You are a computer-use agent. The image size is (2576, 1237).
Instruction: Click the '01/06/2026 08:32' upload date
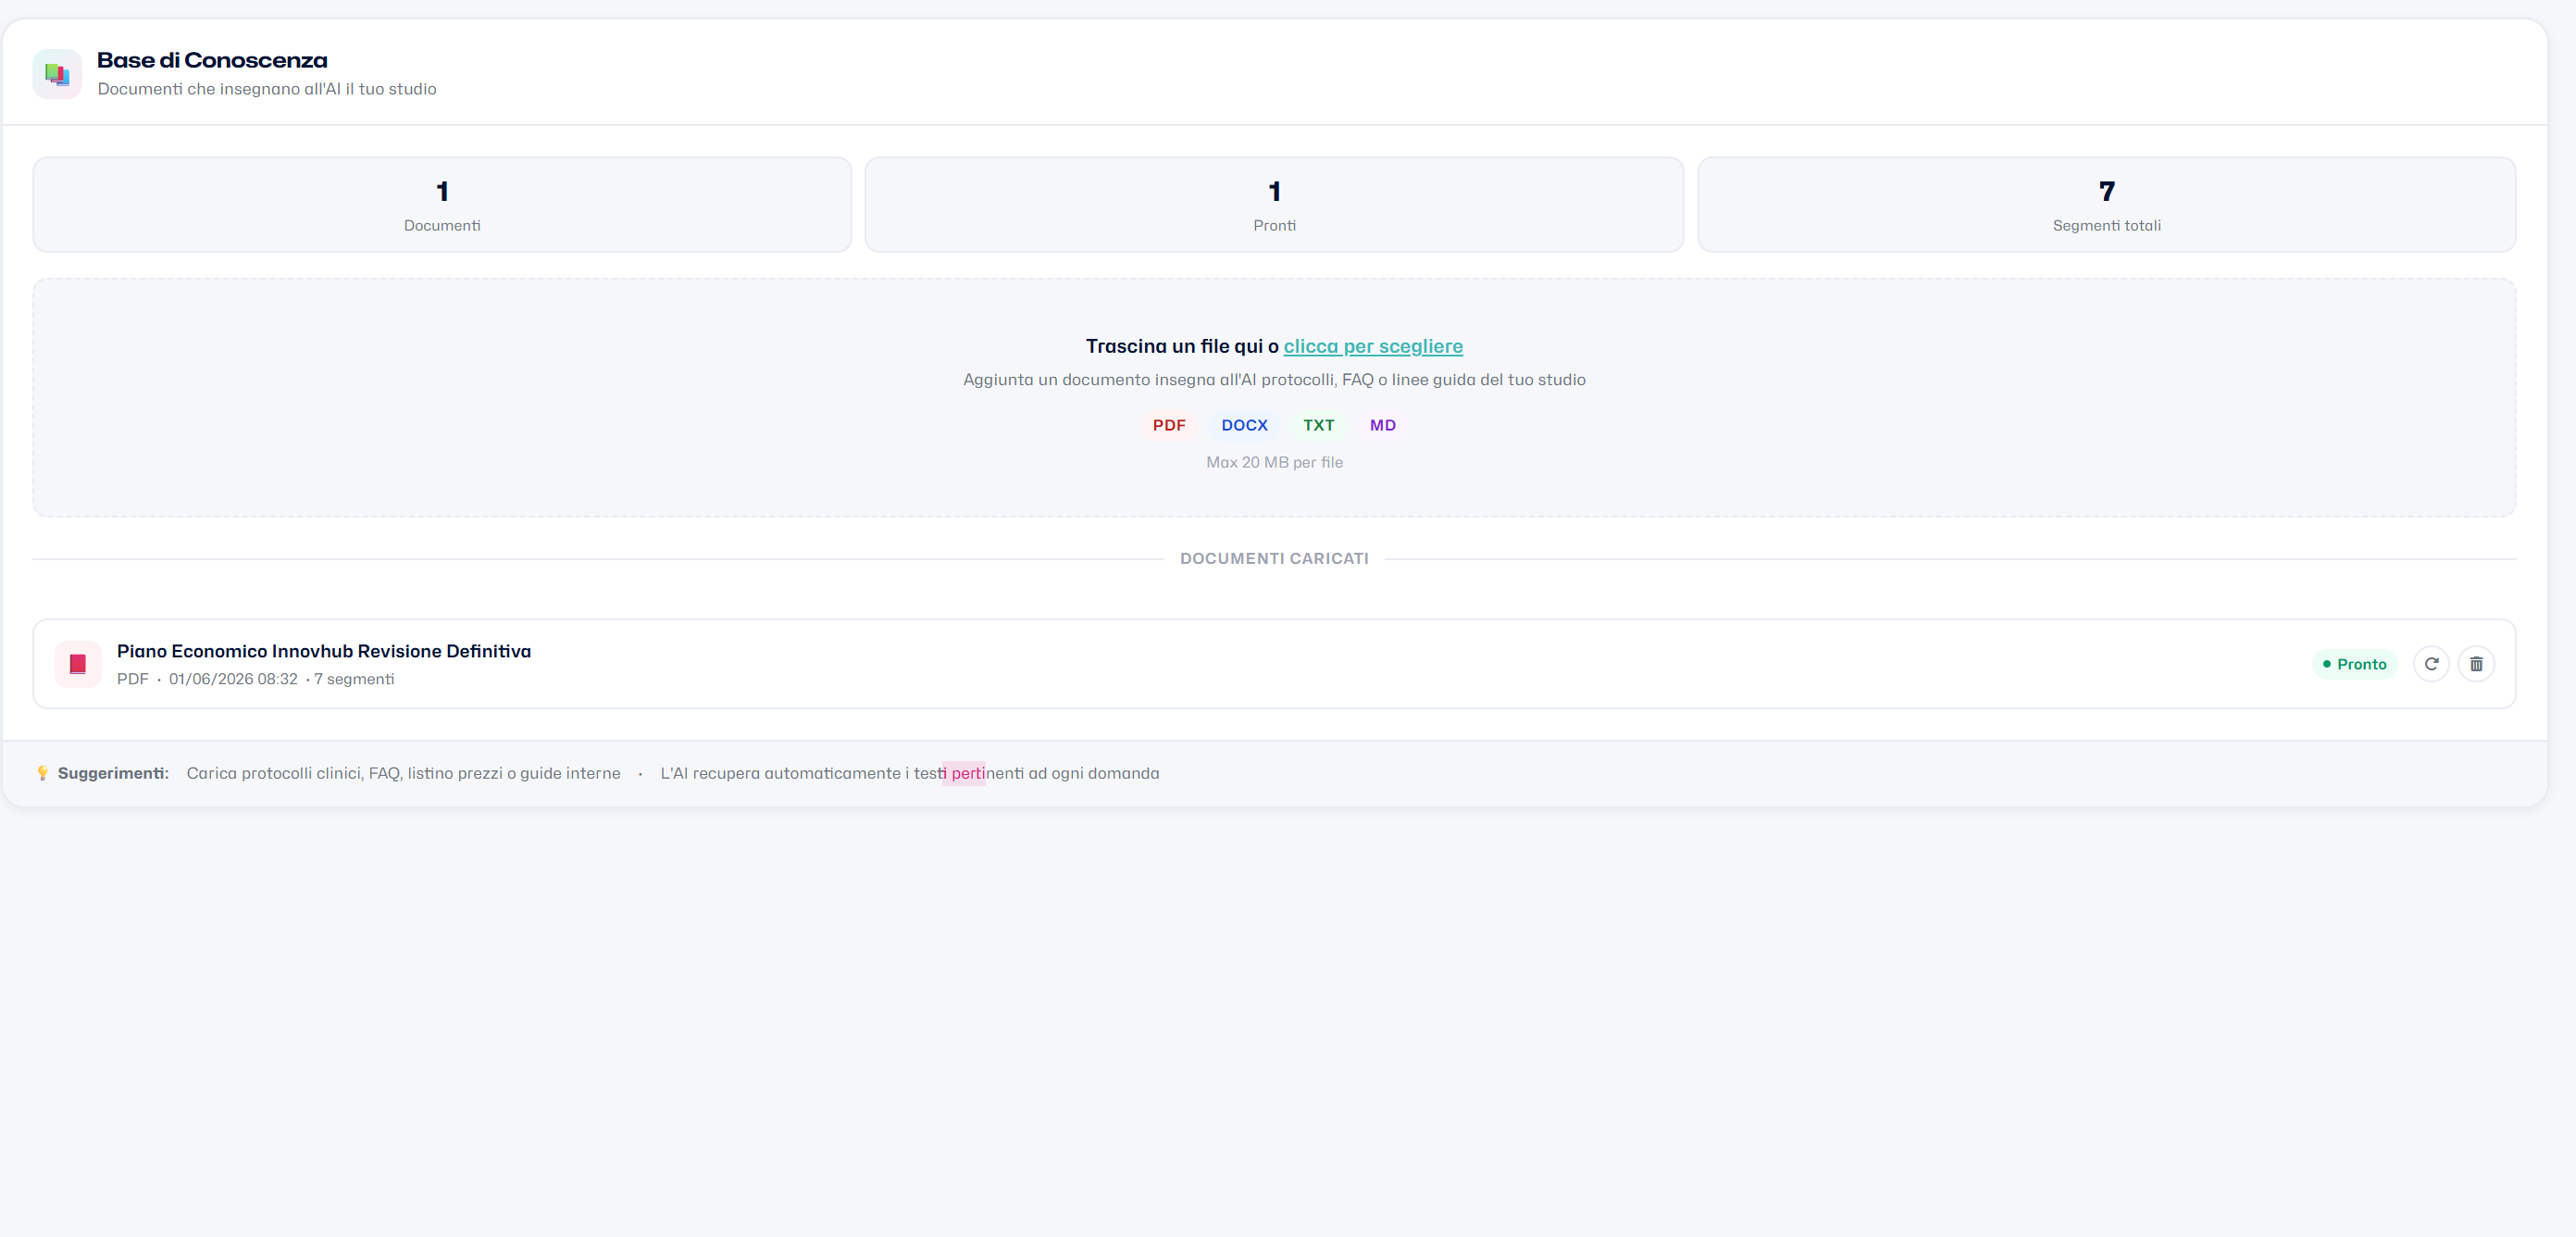233,679
